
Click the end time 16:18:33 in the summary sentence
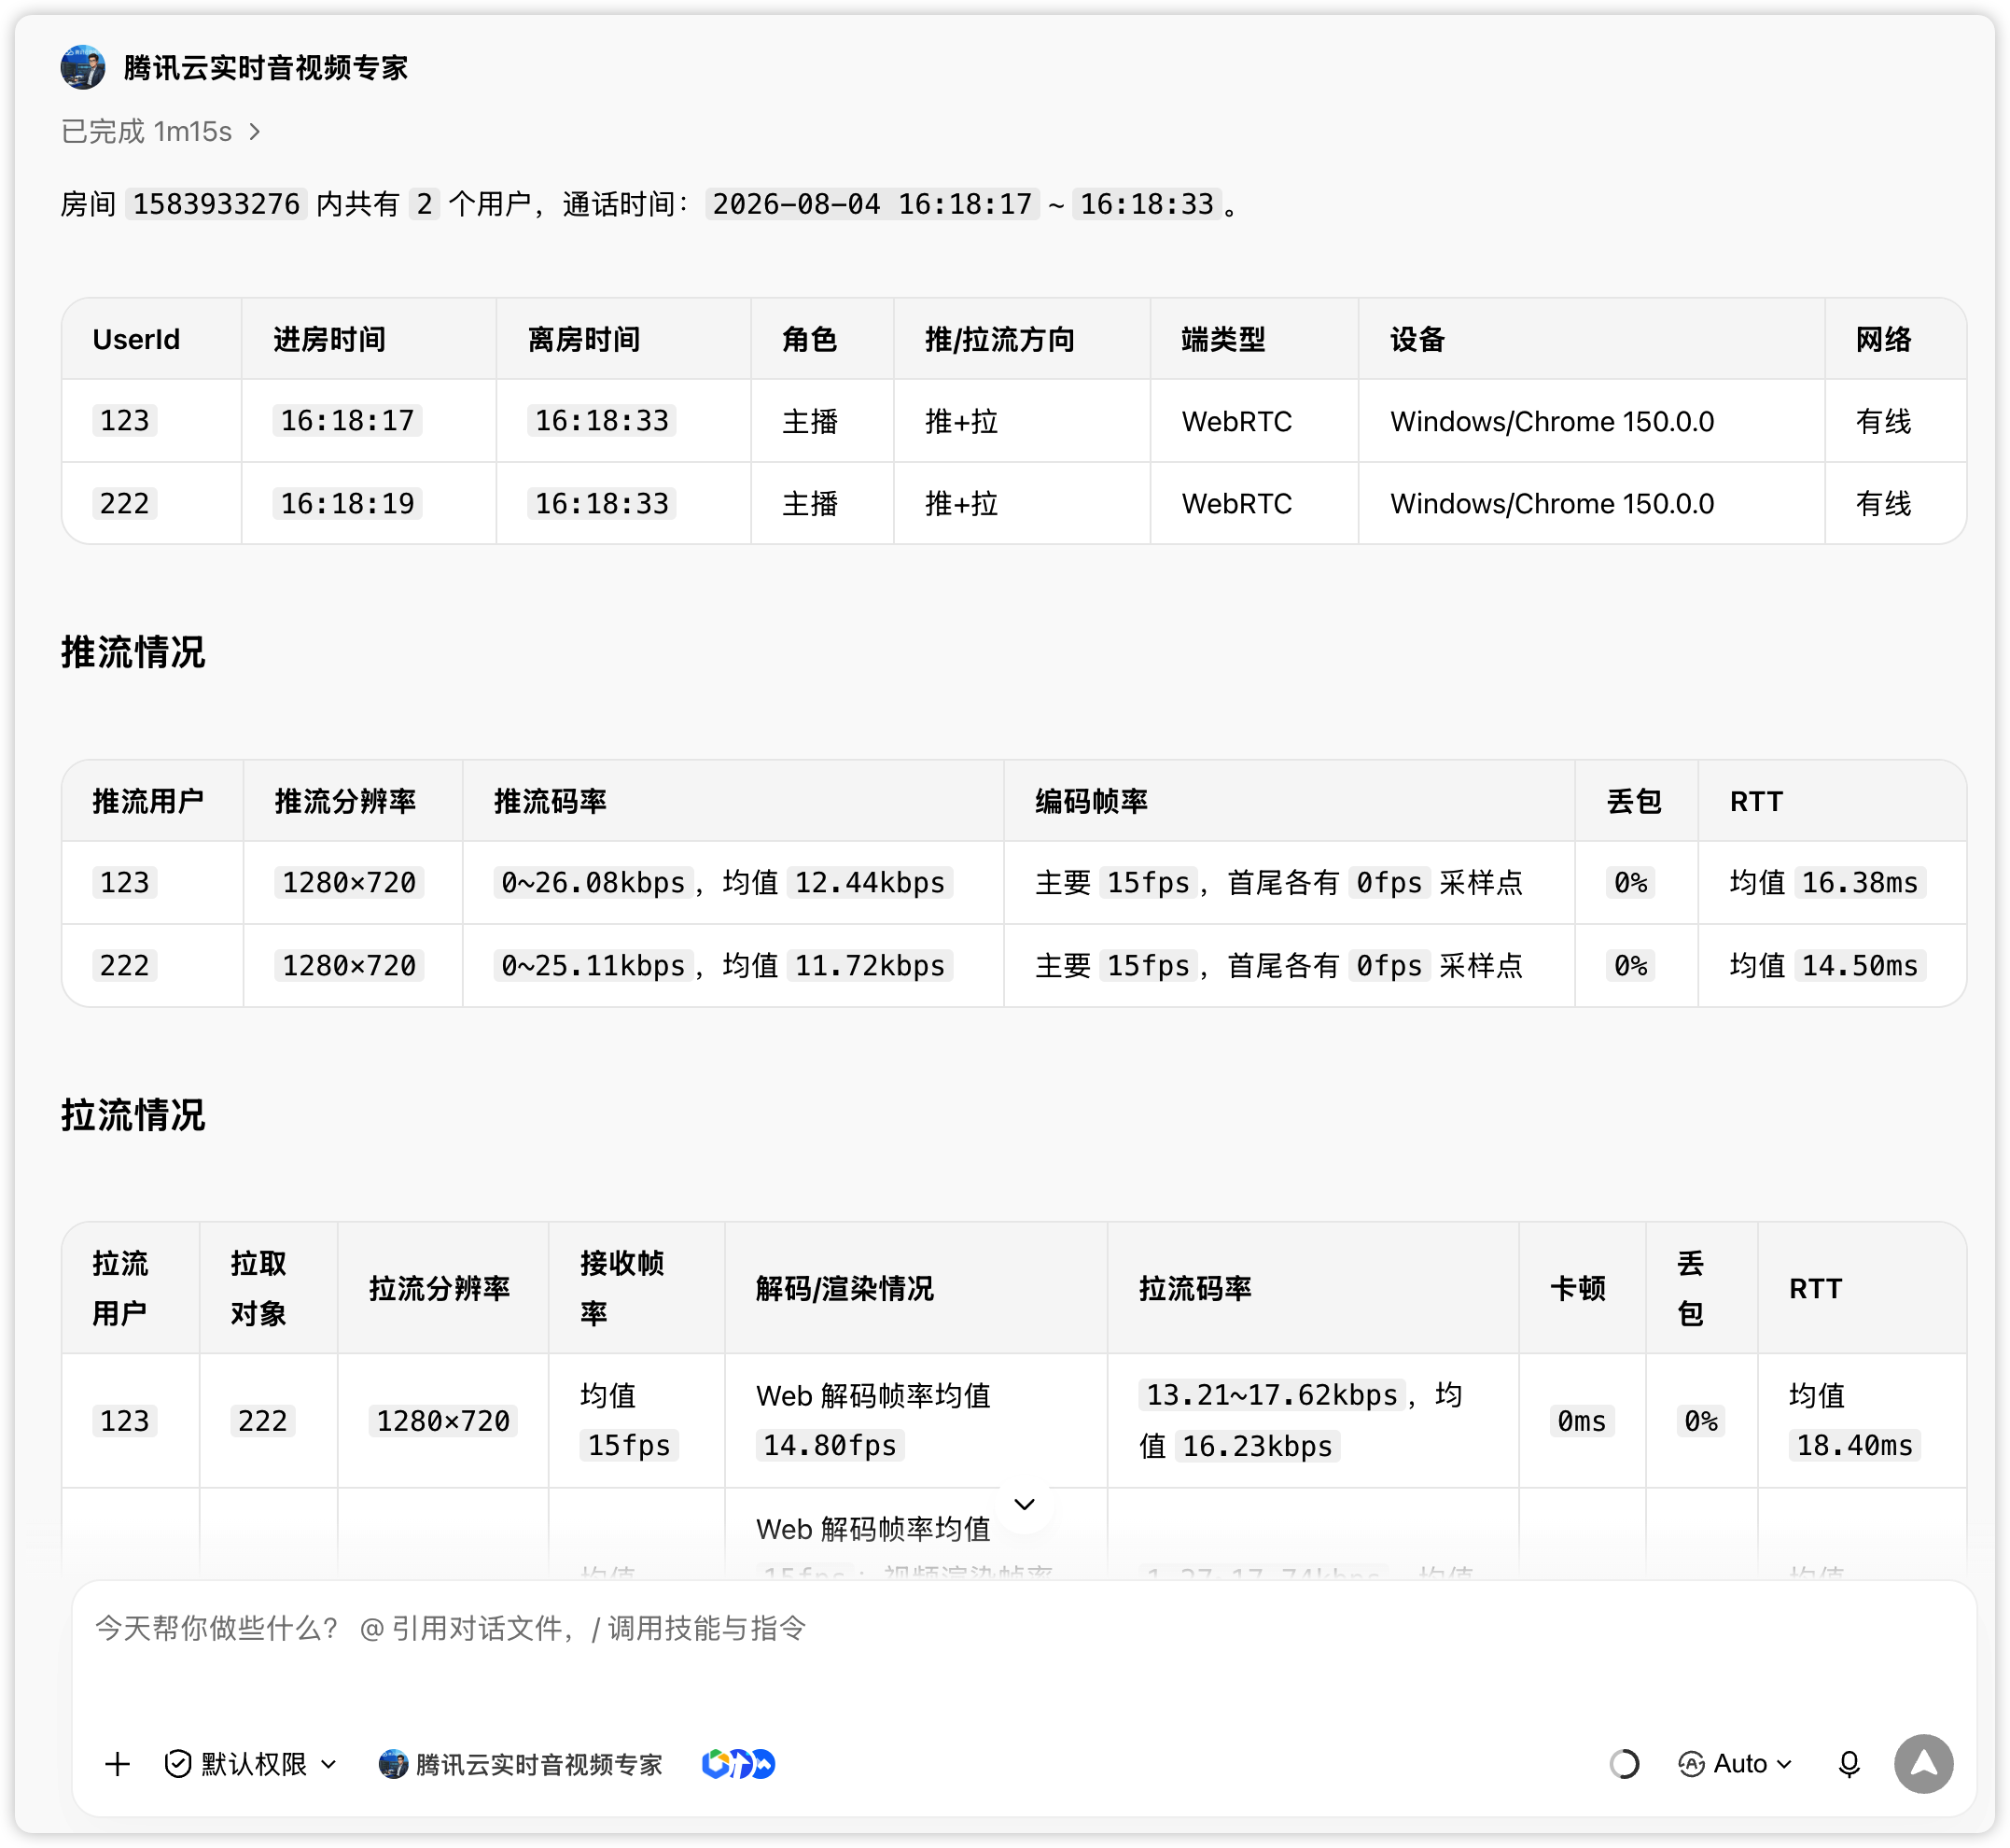point(1147,204)
